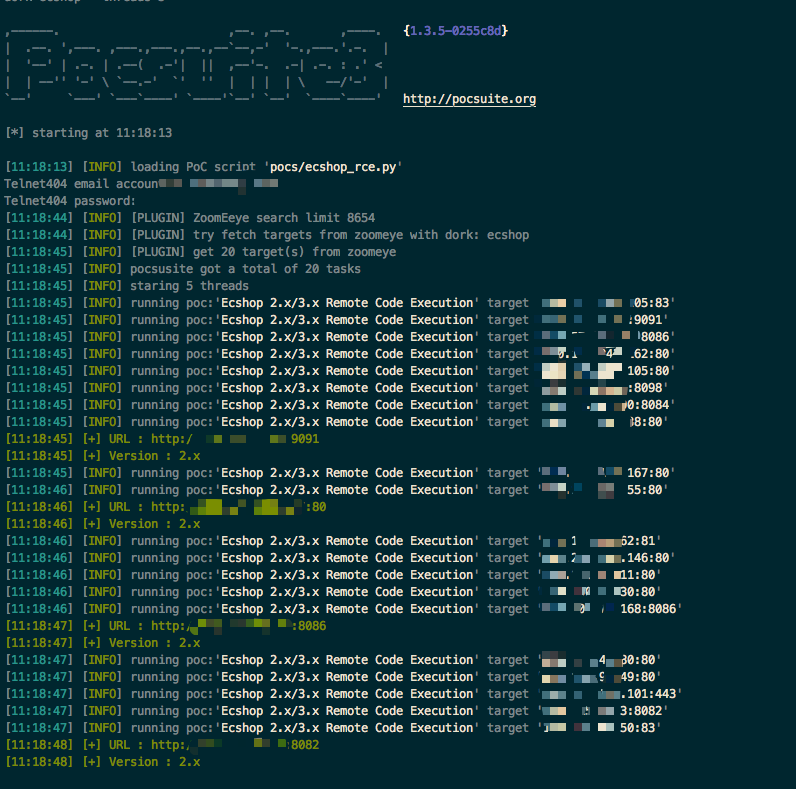The image size is (796, 789).
Task: Click the Version 2.x line at 11:18:48
Action: click(x=103, y=762)
